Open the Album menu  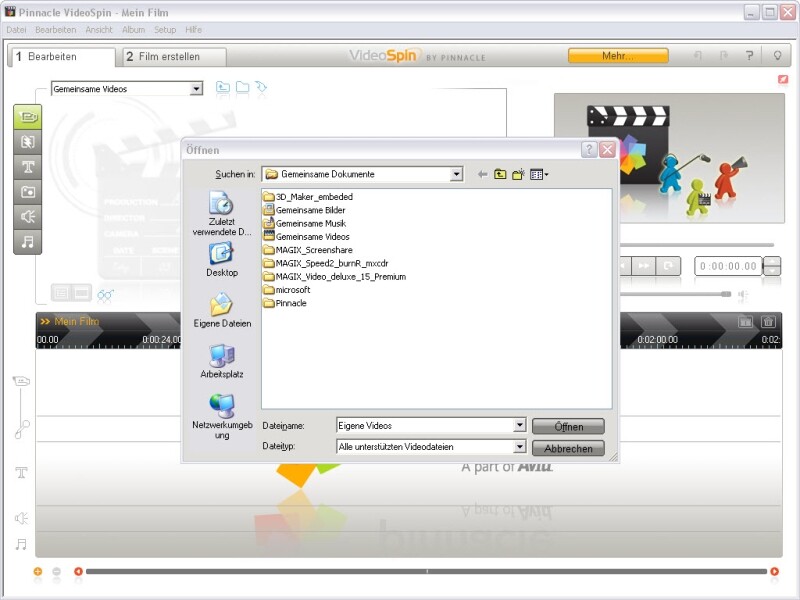[133, 30]
